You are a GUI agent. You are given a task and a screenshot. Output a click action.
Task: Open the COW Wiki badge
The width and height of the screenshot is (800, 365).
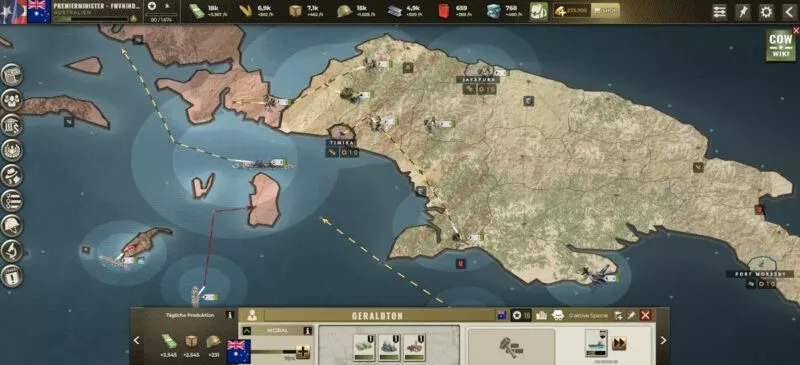pos(780,45)
